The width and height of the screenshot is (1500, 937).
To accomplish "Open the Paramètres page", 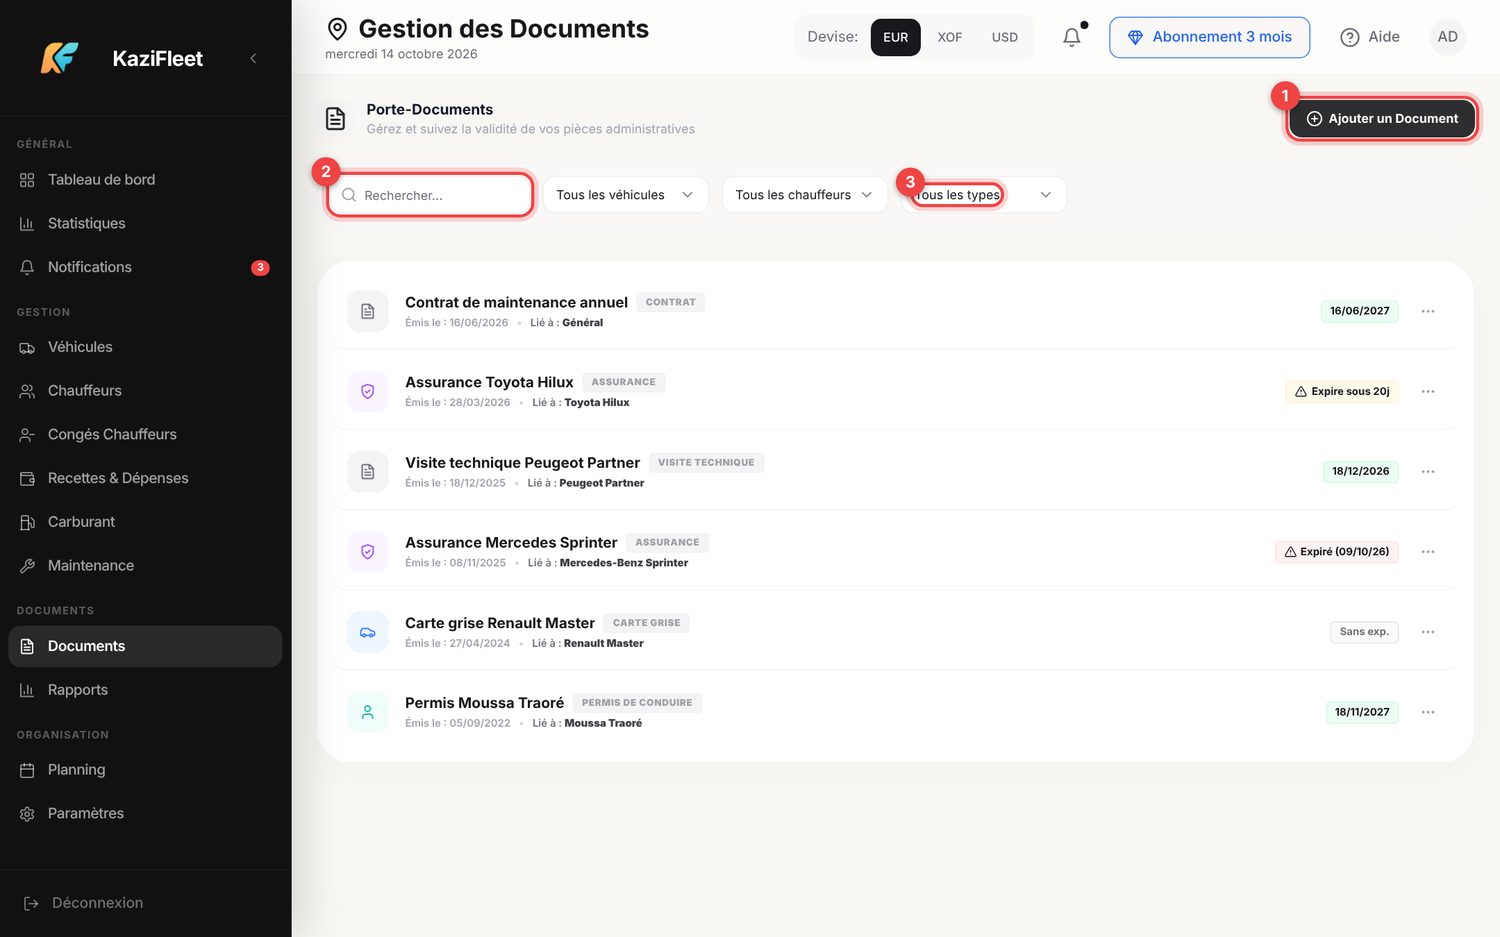I will (145, 814).
